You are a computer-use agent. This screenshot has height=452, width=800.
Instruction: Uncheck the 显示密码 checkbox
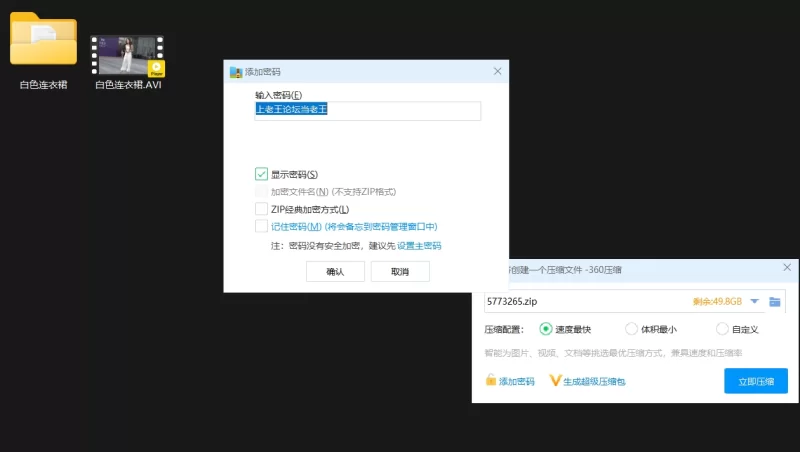[x=262, y=174]
